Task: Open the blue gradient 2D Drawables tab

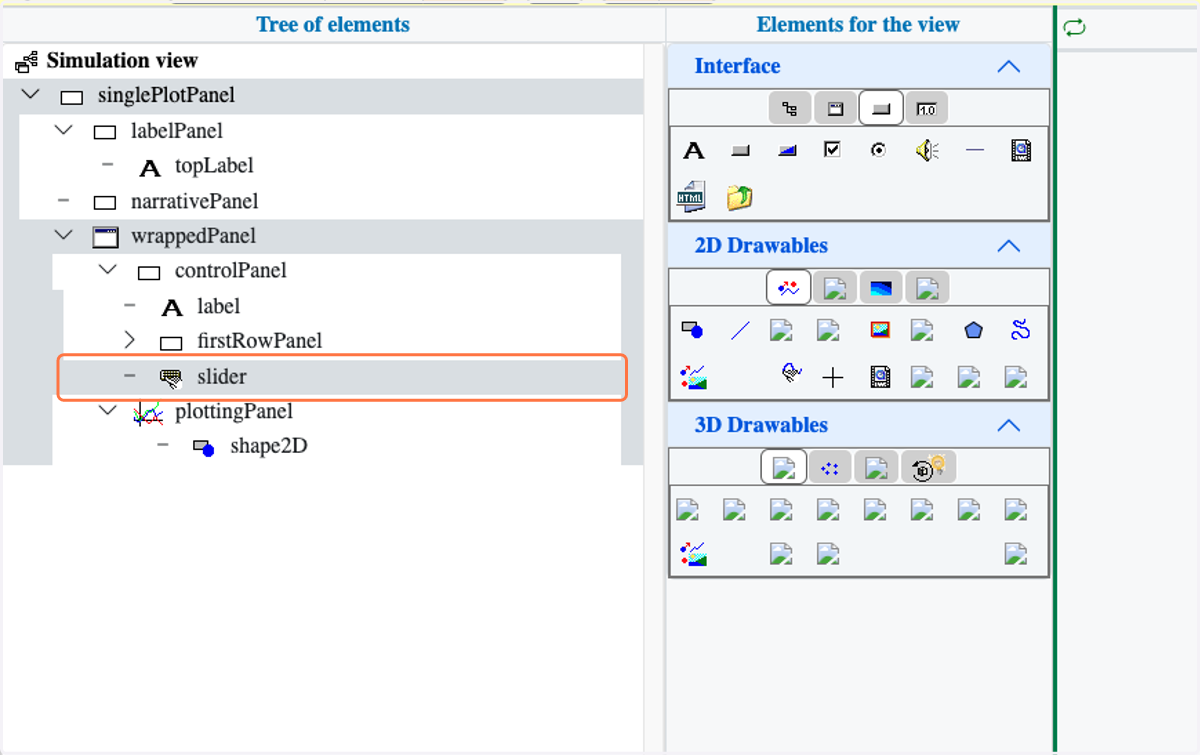Action: point(881,288)
